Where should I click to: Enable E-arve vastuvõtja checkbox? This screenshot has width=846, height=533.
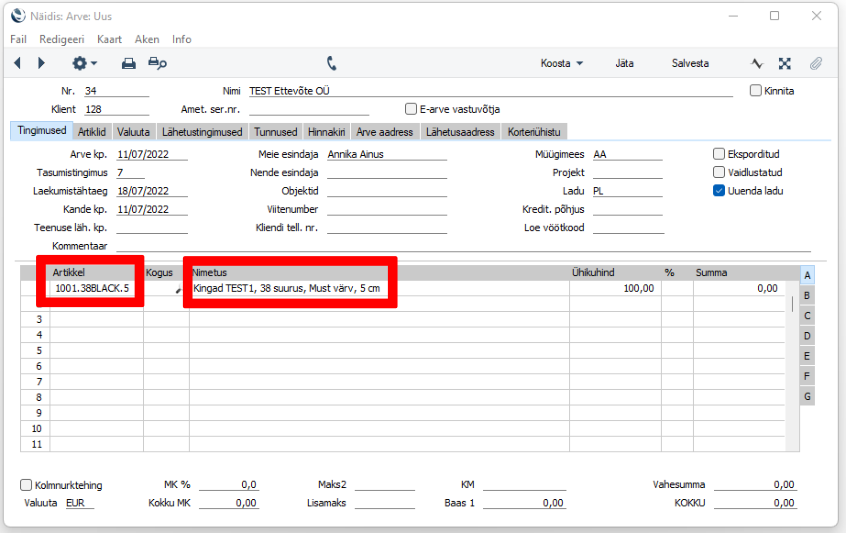(411, 109)
